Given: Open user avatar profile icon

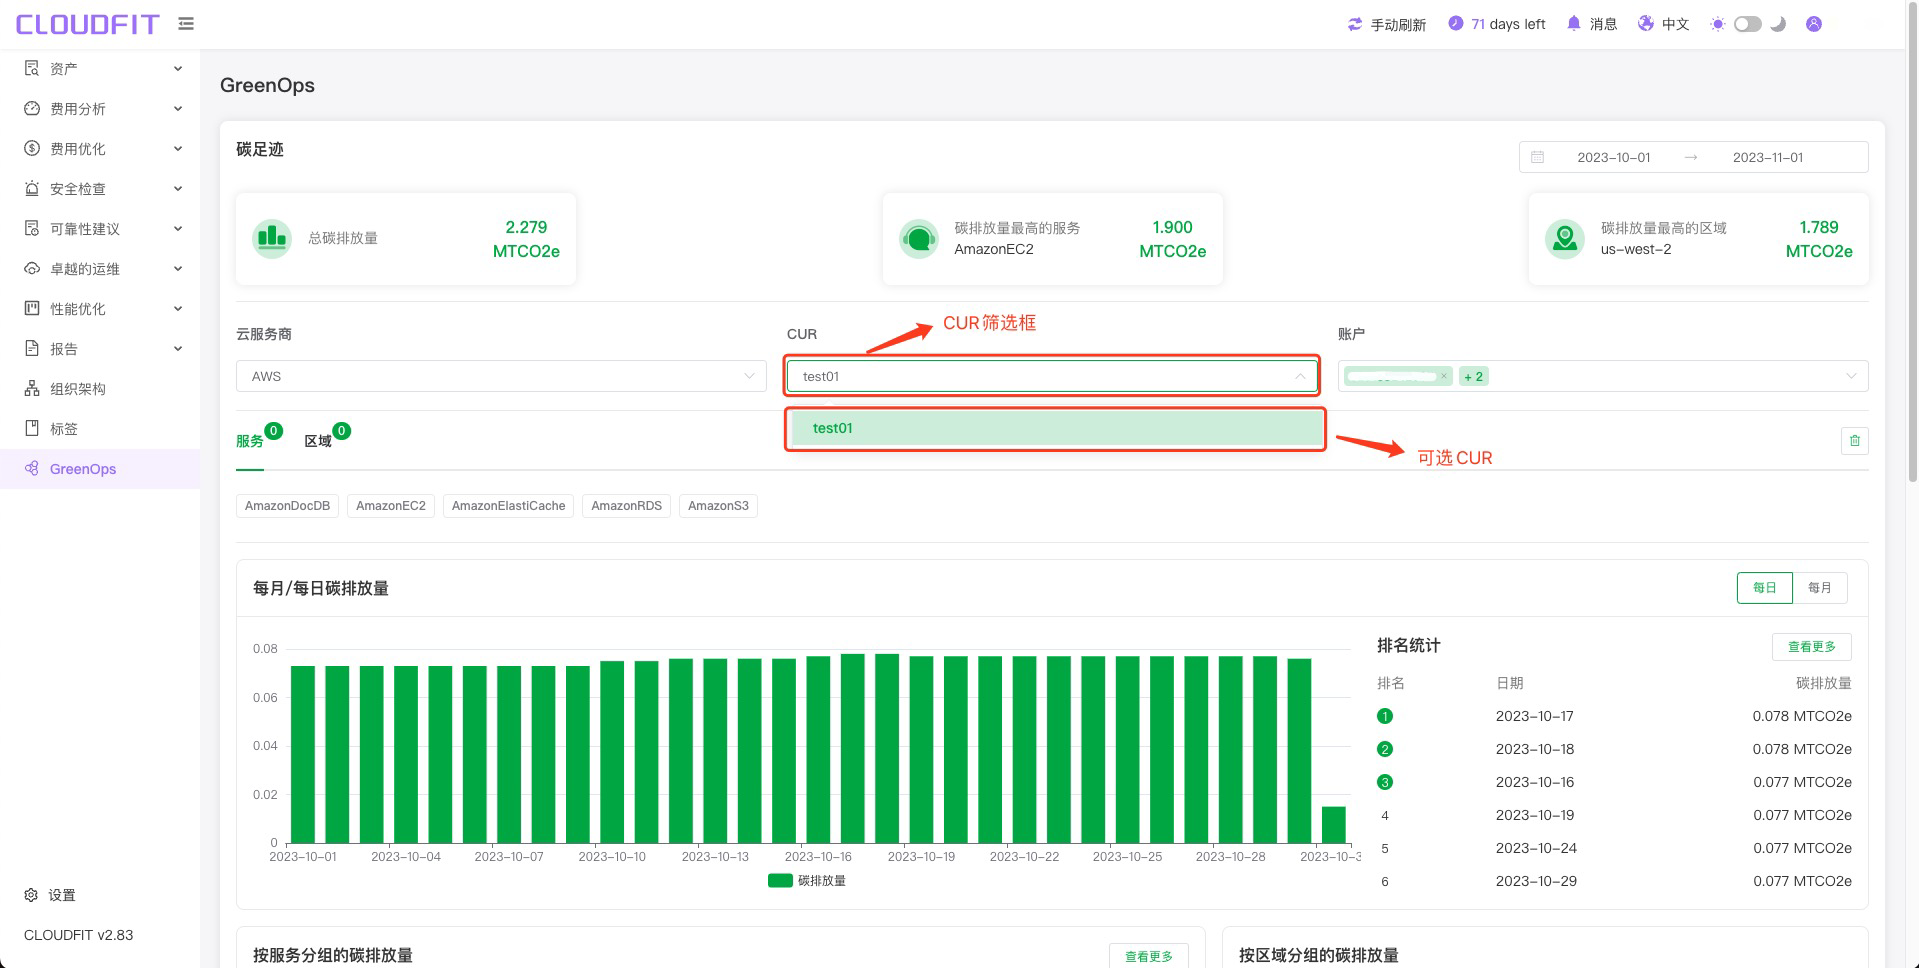Looking at the screenshot, I should [x=1814, y=24].
